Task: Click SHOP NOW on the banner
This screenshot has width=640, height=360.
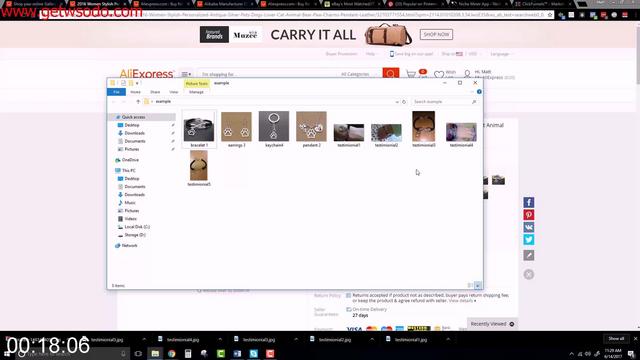Action: click(436, 34)
